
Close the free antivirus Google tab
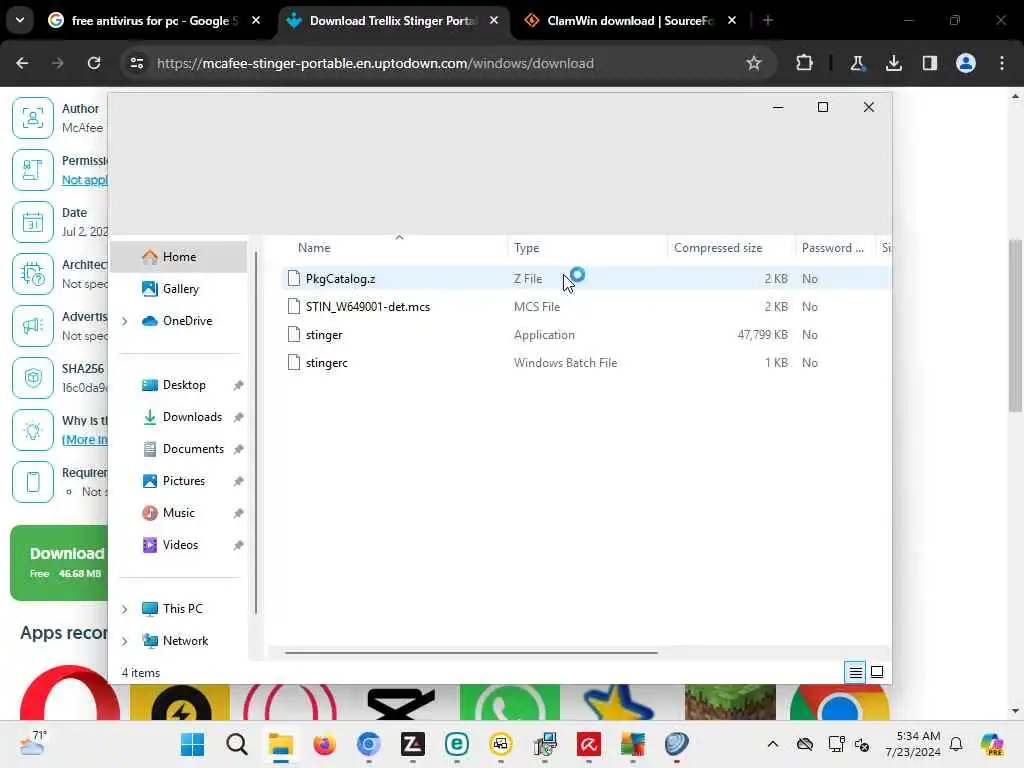coord(256,21)
